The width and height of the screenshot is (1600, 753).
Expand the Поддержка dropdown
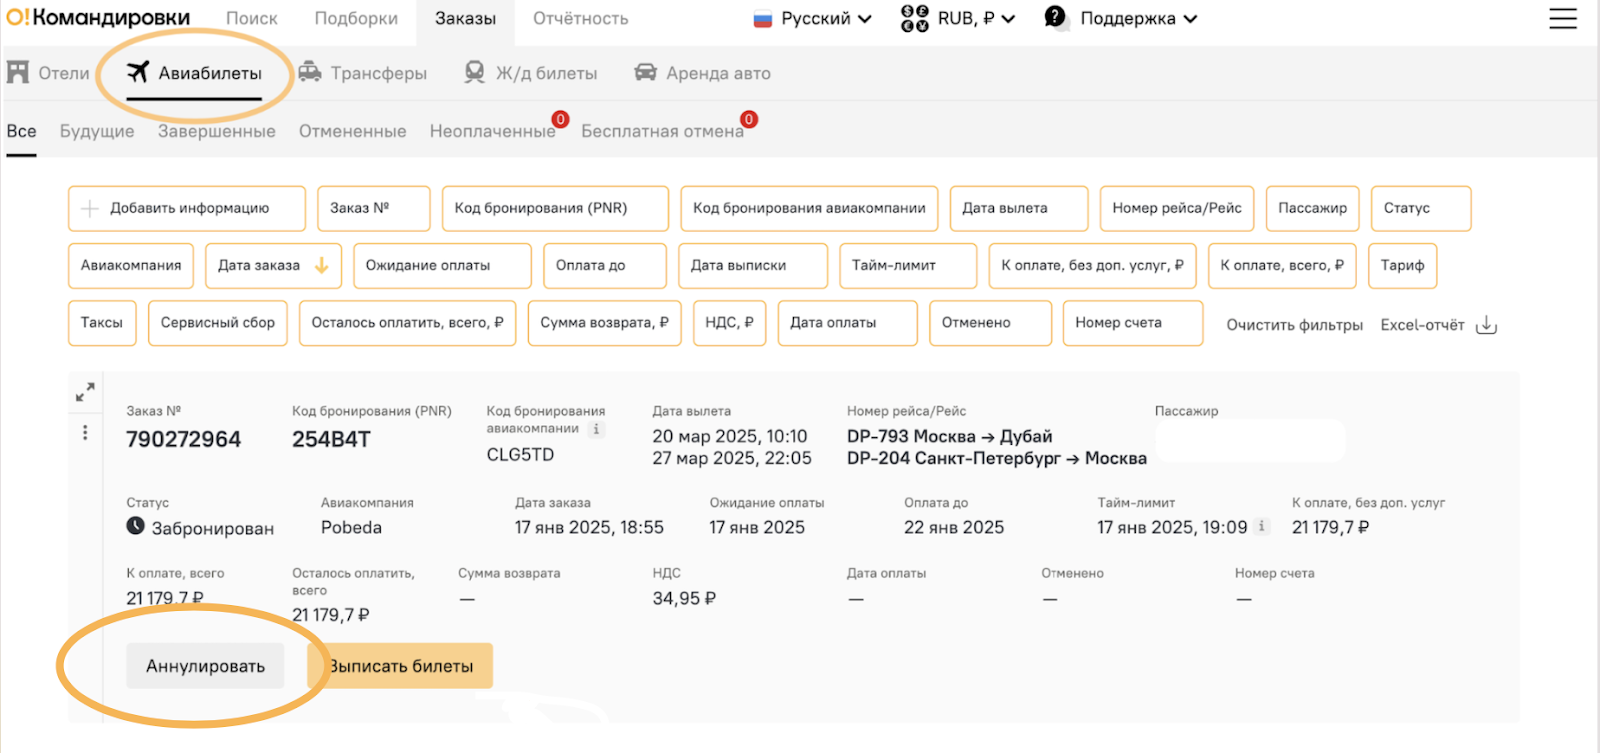tap(1120, 18)
